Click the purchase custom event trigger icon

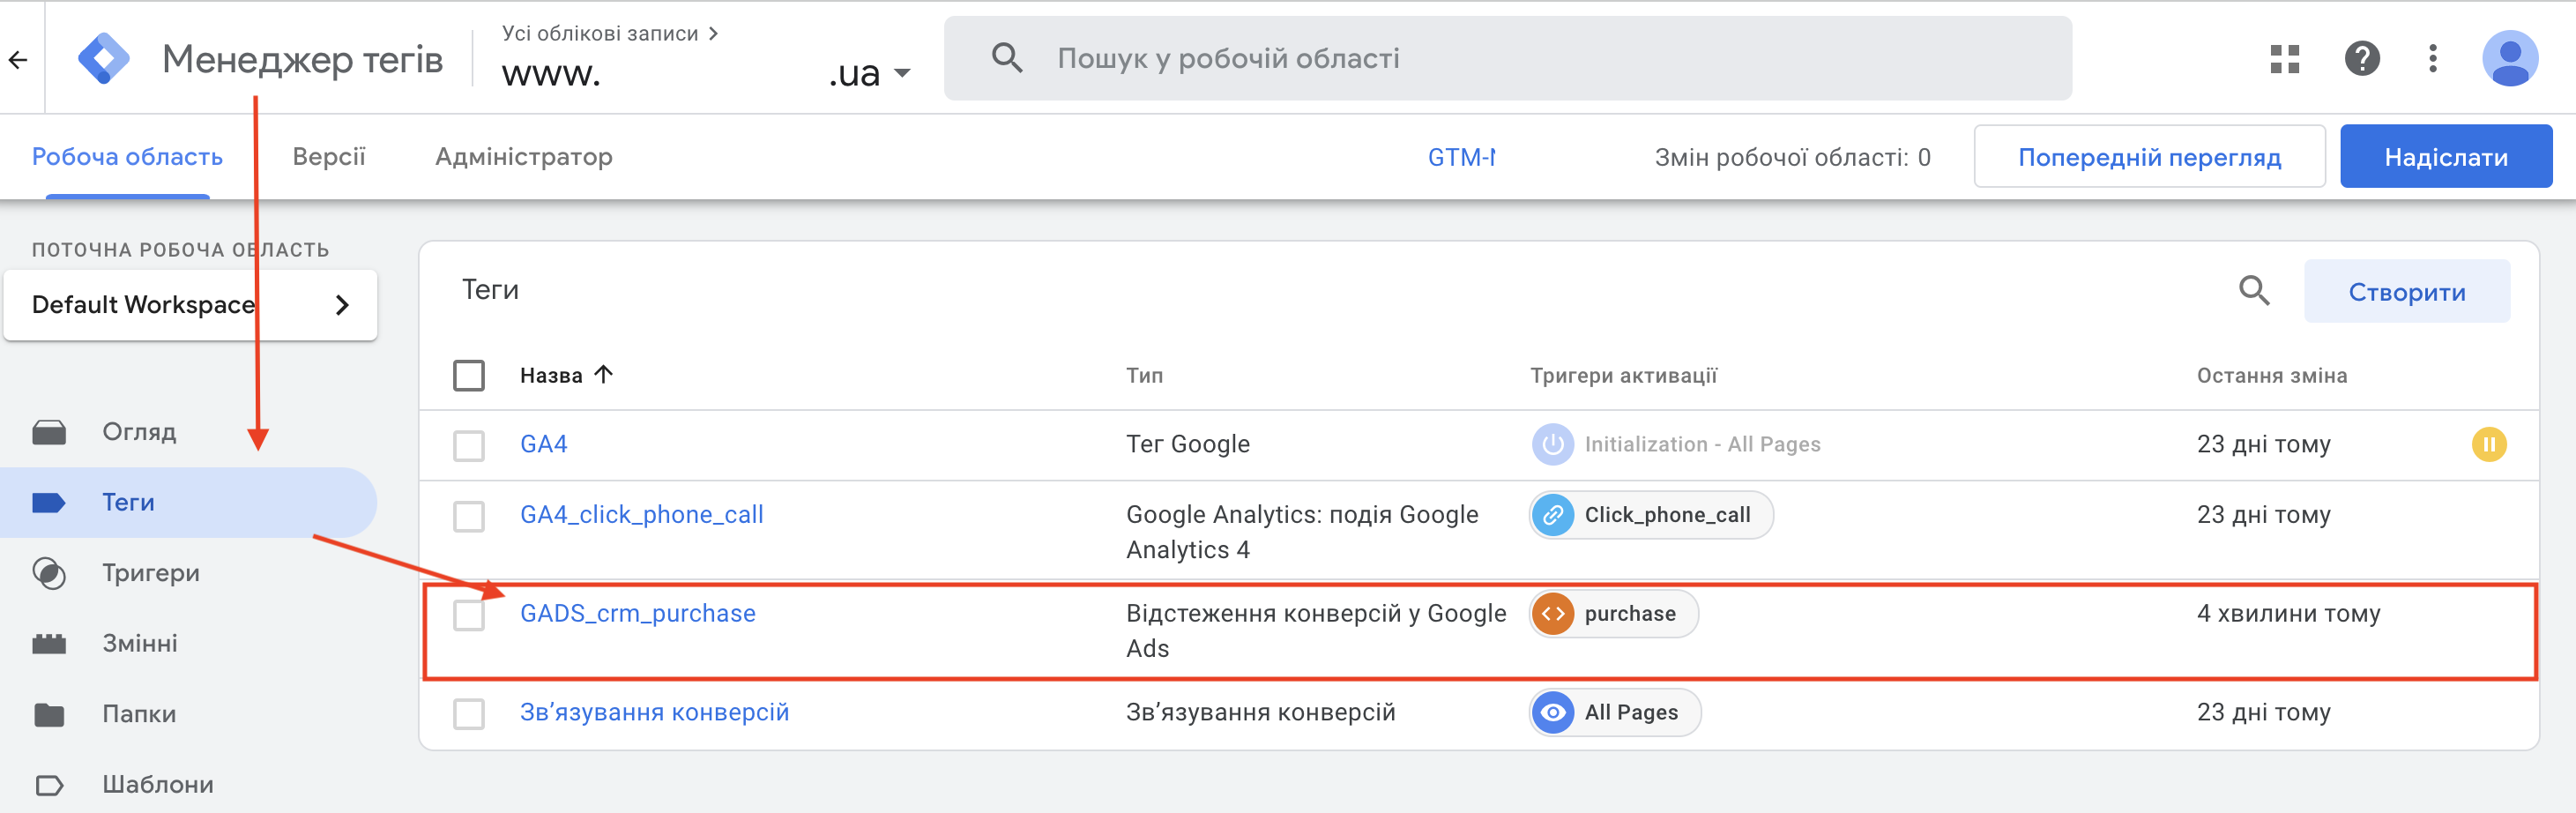(1553, 613)
